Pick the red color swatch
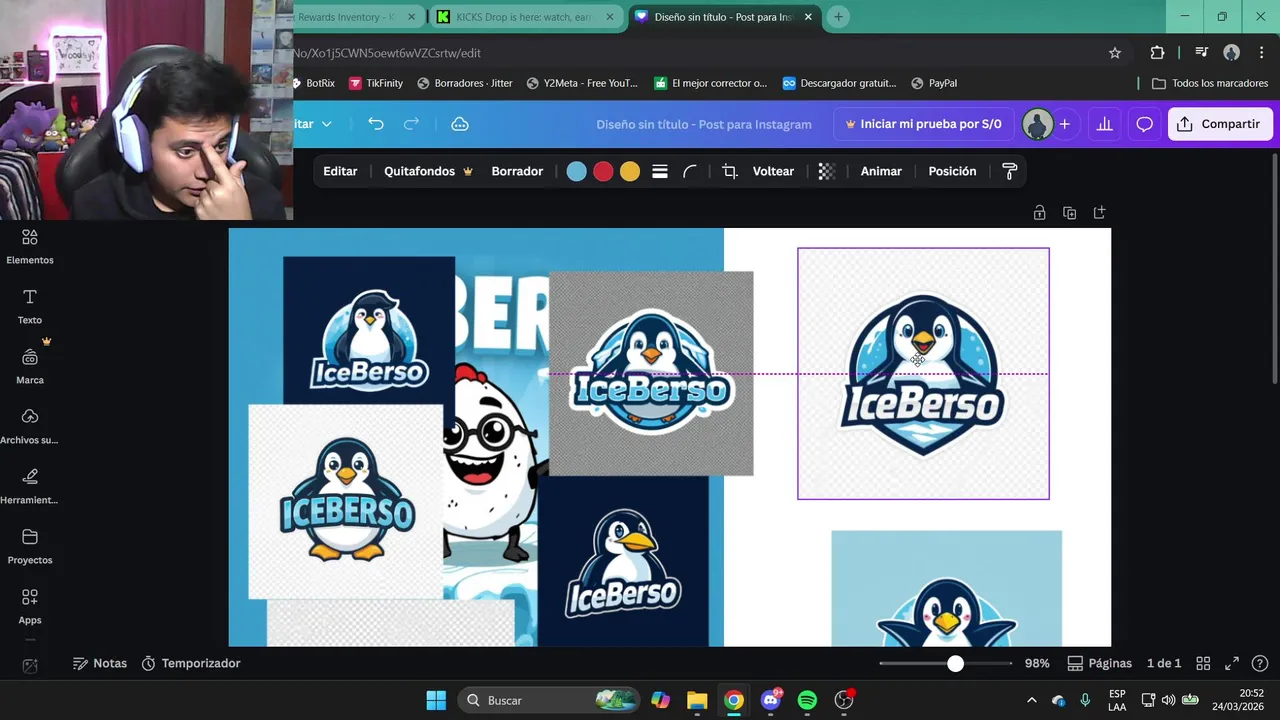1280x720 pixels. tap(603, 172)
